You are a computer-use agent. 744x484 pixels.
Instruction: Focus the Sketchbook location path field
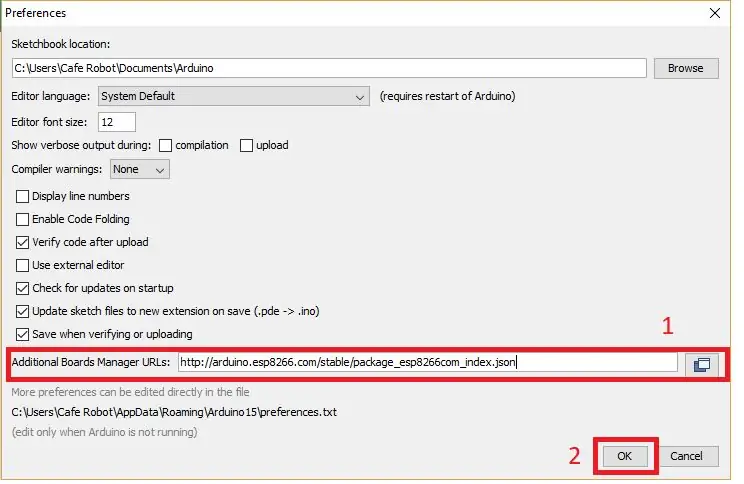click(x=329, y=68)
